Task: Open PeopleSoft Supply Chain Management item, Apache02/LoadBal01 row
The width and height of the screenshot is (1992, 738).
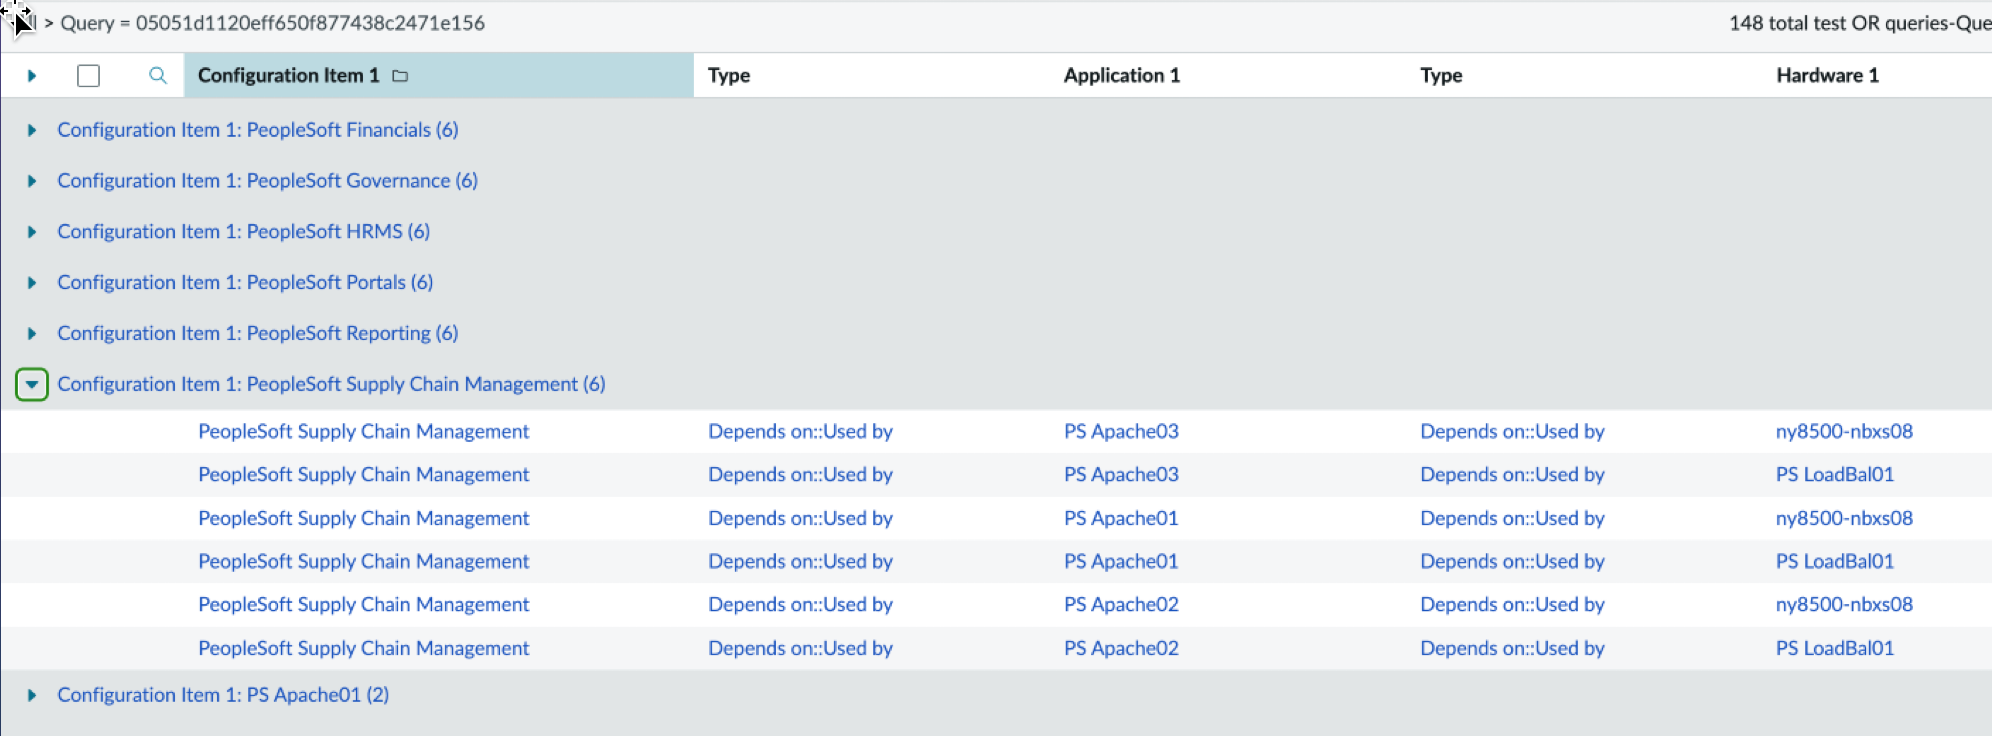Action: pyautogui.click(x=364, y=649)
